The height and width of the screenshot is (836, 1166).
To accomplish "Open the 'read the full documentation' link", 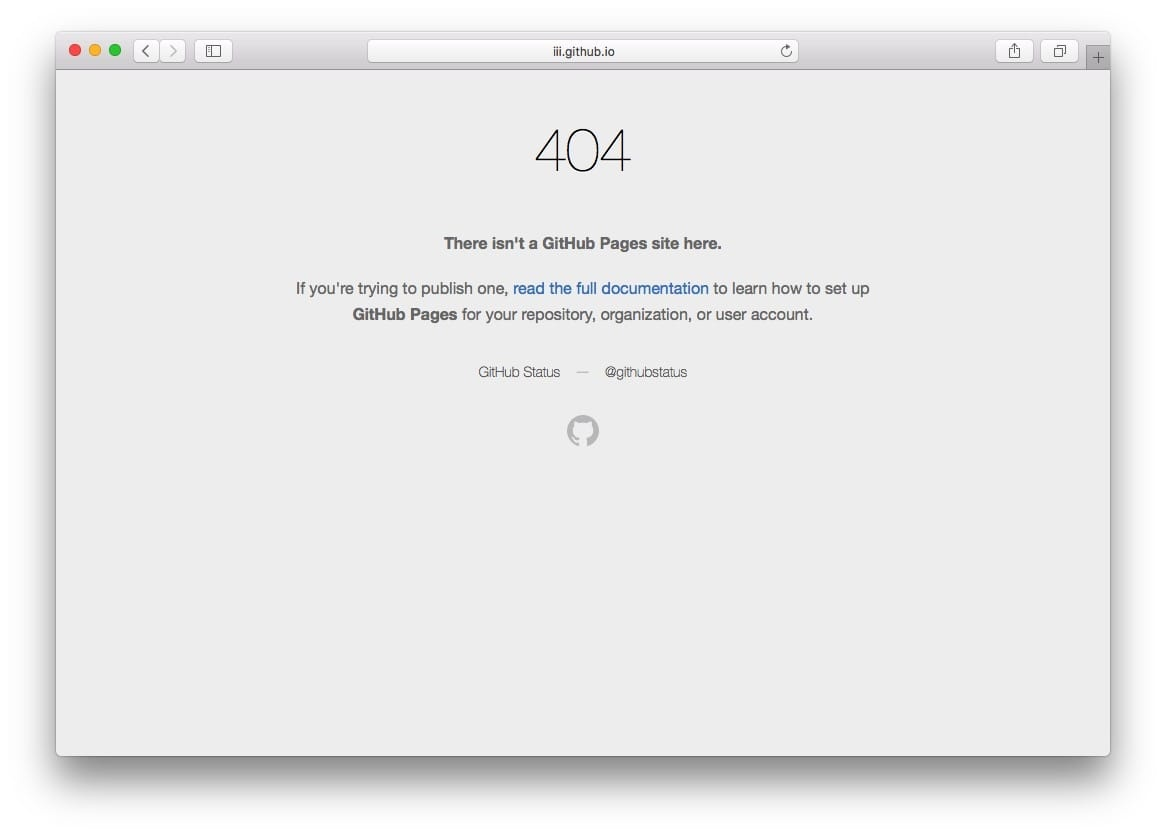I will pos(611,289).
